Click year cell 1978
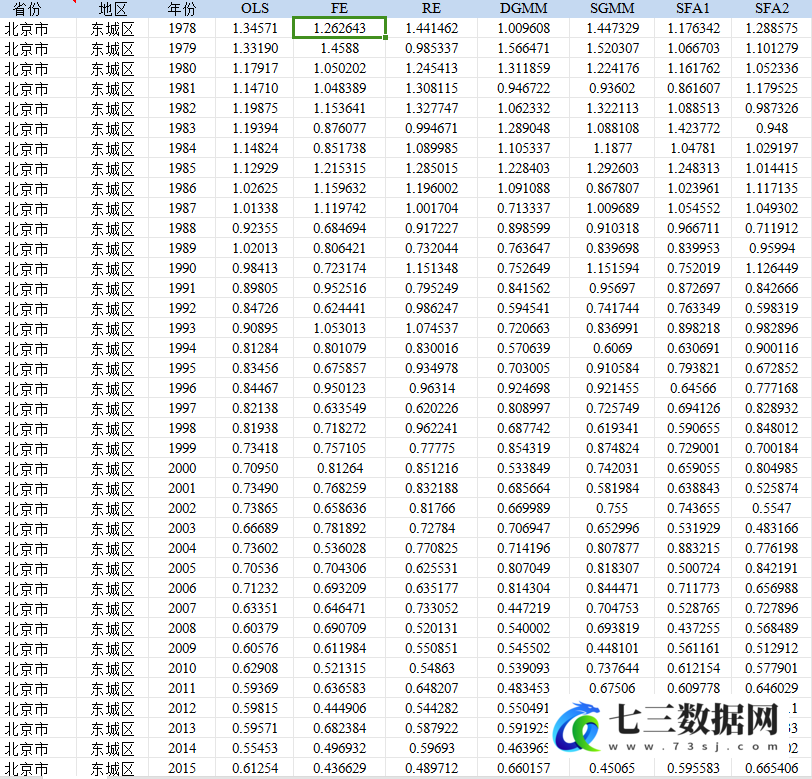Screen dimensions: 812x779 tap(182, 28)
